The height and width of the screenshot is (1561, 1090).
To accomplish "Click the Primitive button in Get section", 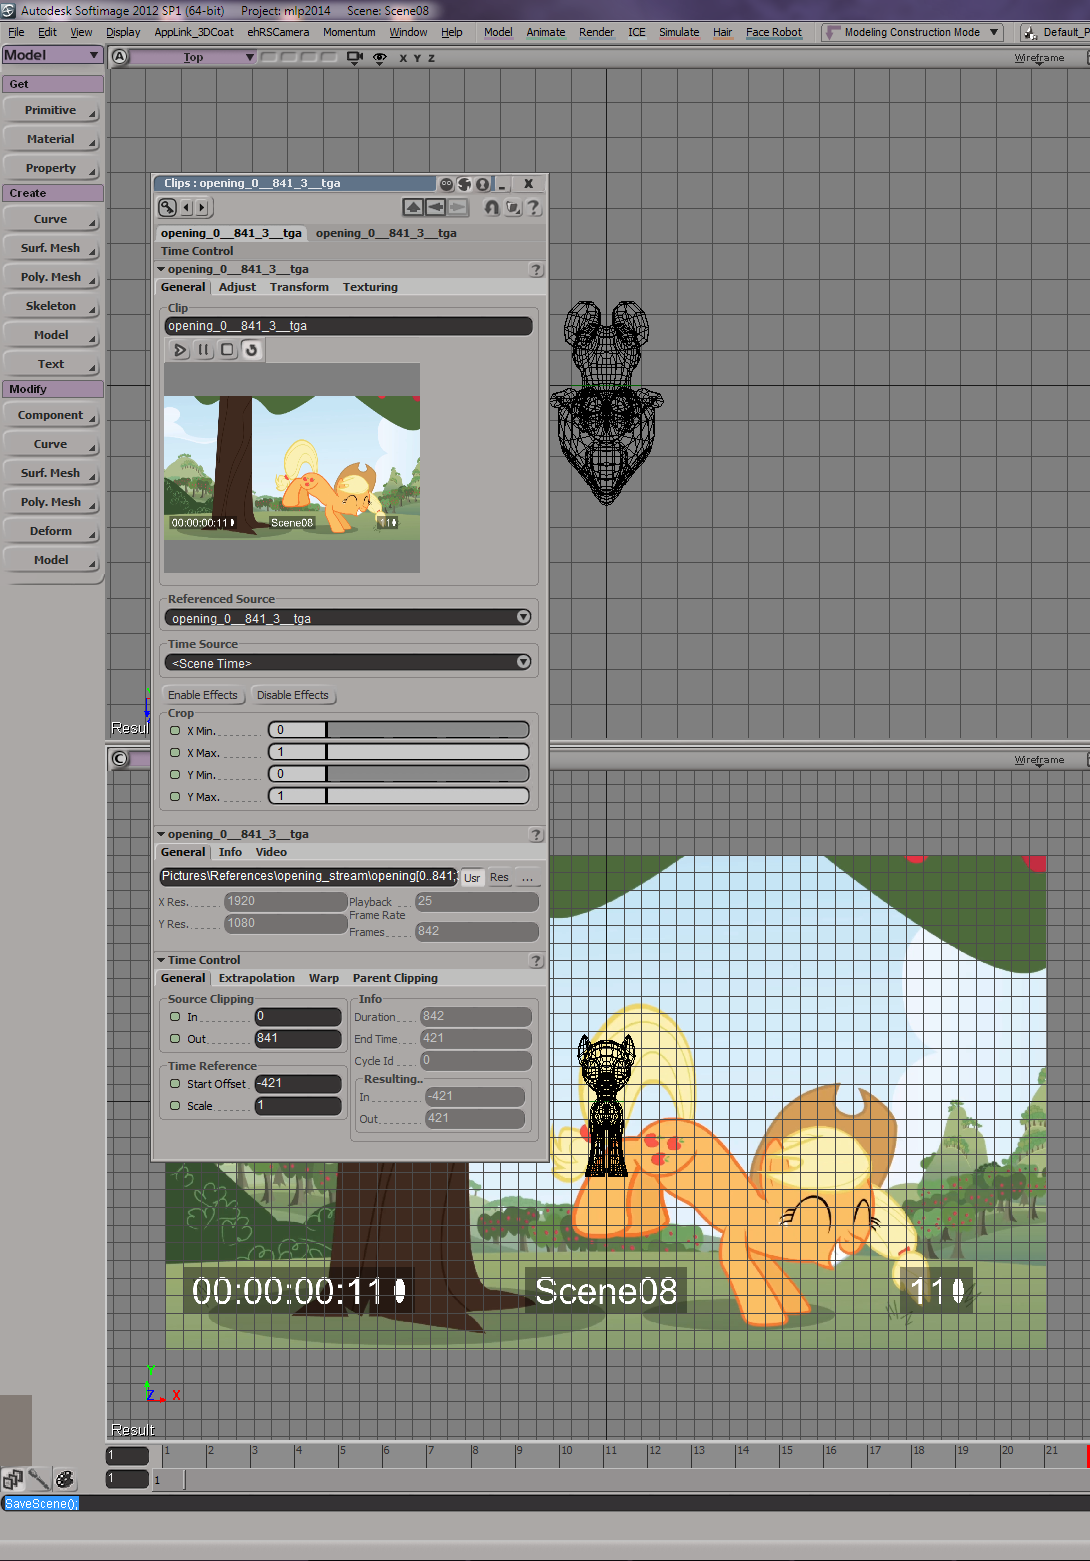I will [x=51, y=110].
